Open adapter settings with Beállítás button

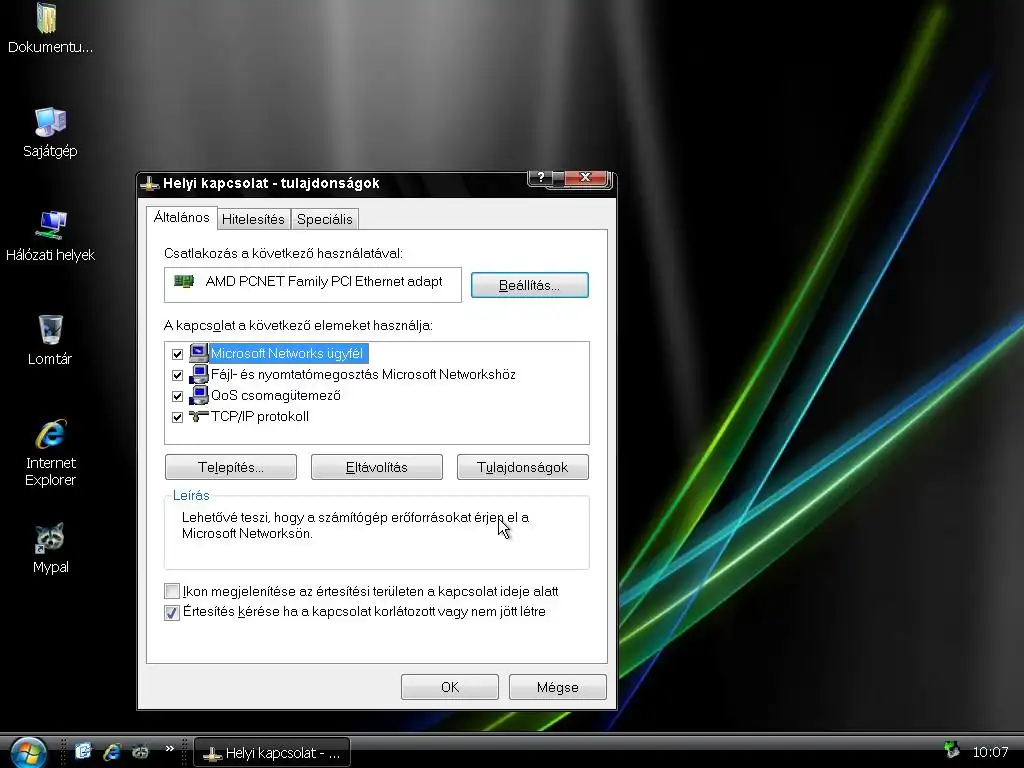[530, 285]
